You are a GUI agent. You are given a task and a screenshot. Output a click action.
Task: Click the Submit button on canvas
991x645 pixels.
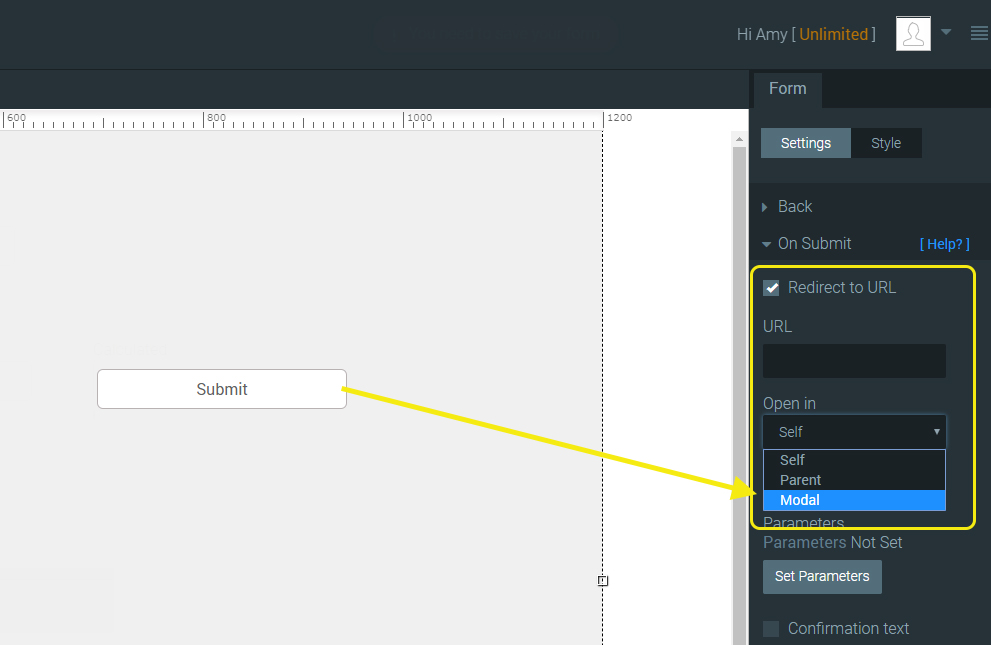222,389
